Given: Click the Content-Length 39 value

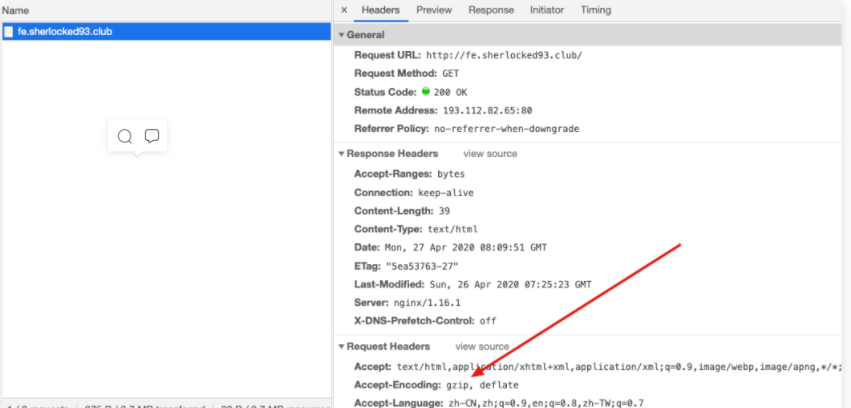Looking at the screenshot, I should [x=444, y=211].
